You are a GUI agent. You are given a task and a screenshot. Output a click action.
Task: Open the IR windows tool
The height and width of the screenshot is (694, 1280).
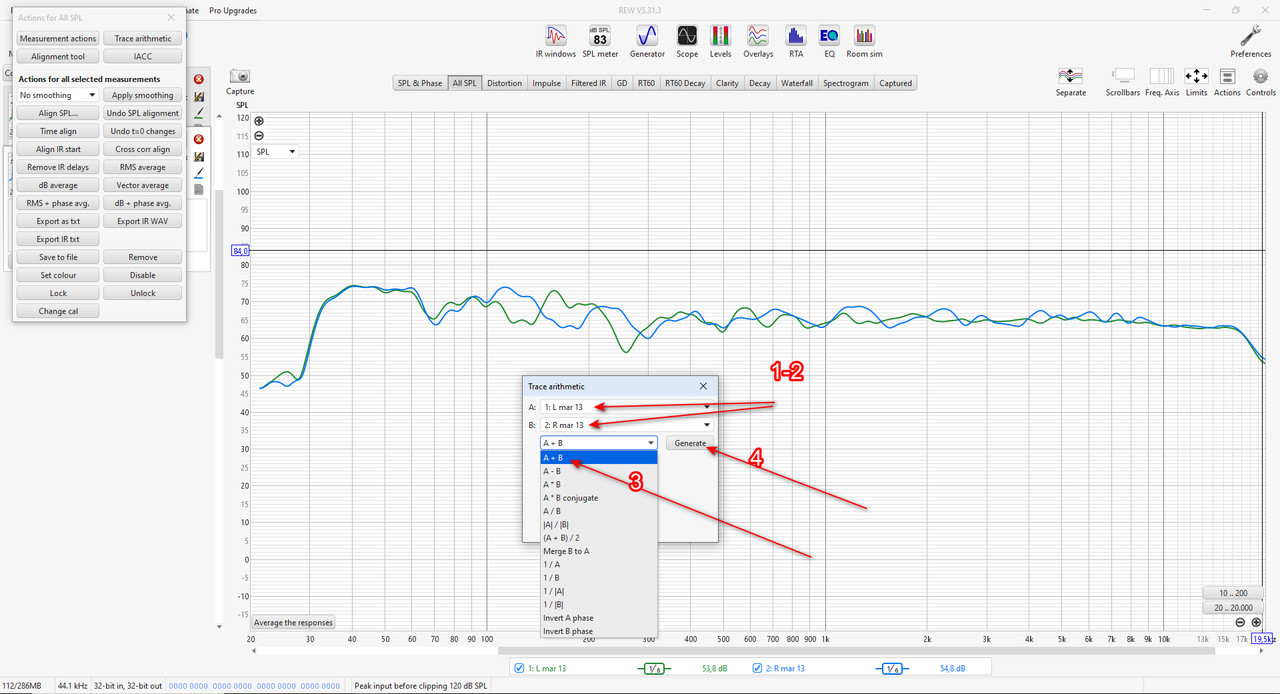click(554, 41)
